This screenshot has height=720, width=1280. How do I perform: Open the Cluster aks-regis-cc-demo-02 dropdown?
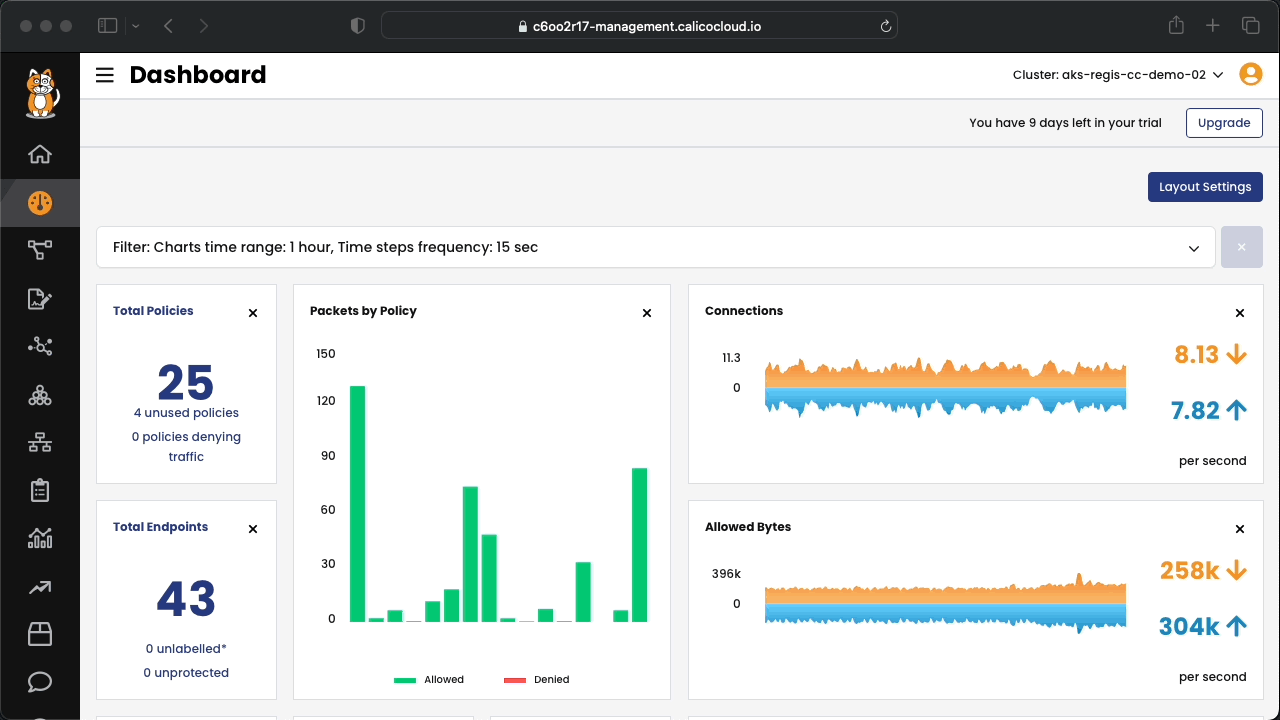(1118, 75)
